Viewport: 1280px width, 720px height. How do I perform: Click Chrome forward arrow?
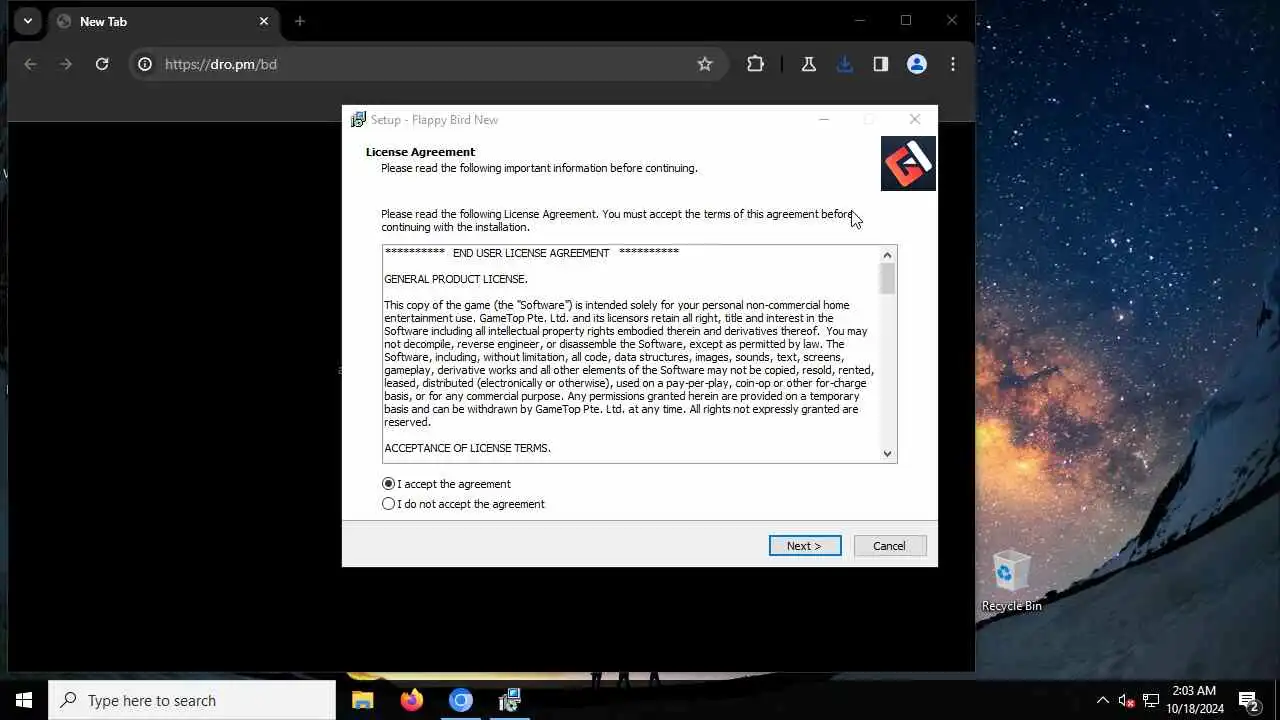tap(66, 64)
